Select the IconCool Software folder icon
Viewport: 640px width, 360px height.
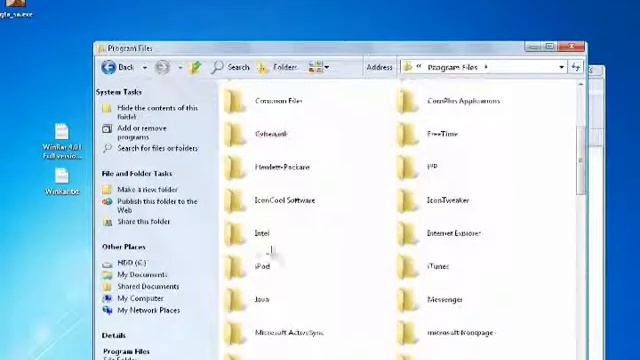click(x=235, y=200)
